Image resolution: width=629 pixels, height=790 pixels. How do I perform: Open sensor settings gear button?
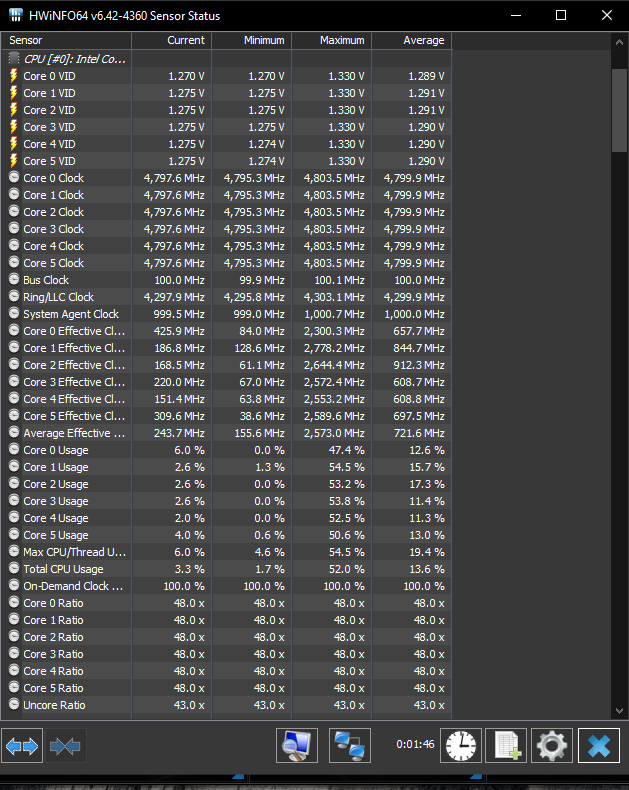click(551, 746)
